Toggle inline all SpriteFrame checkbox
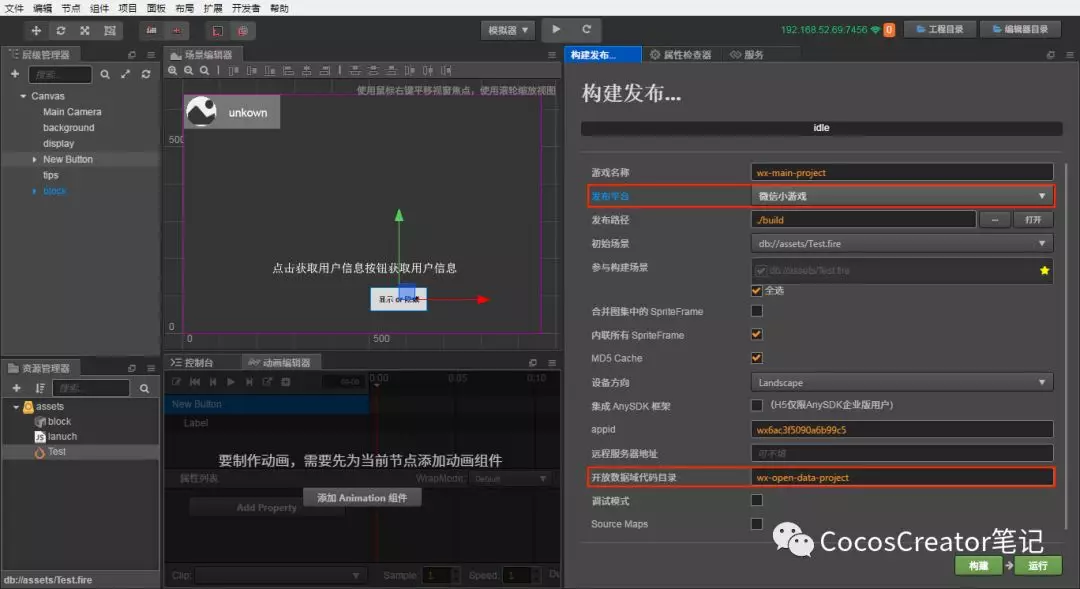1080x589 pixels. 757,334
